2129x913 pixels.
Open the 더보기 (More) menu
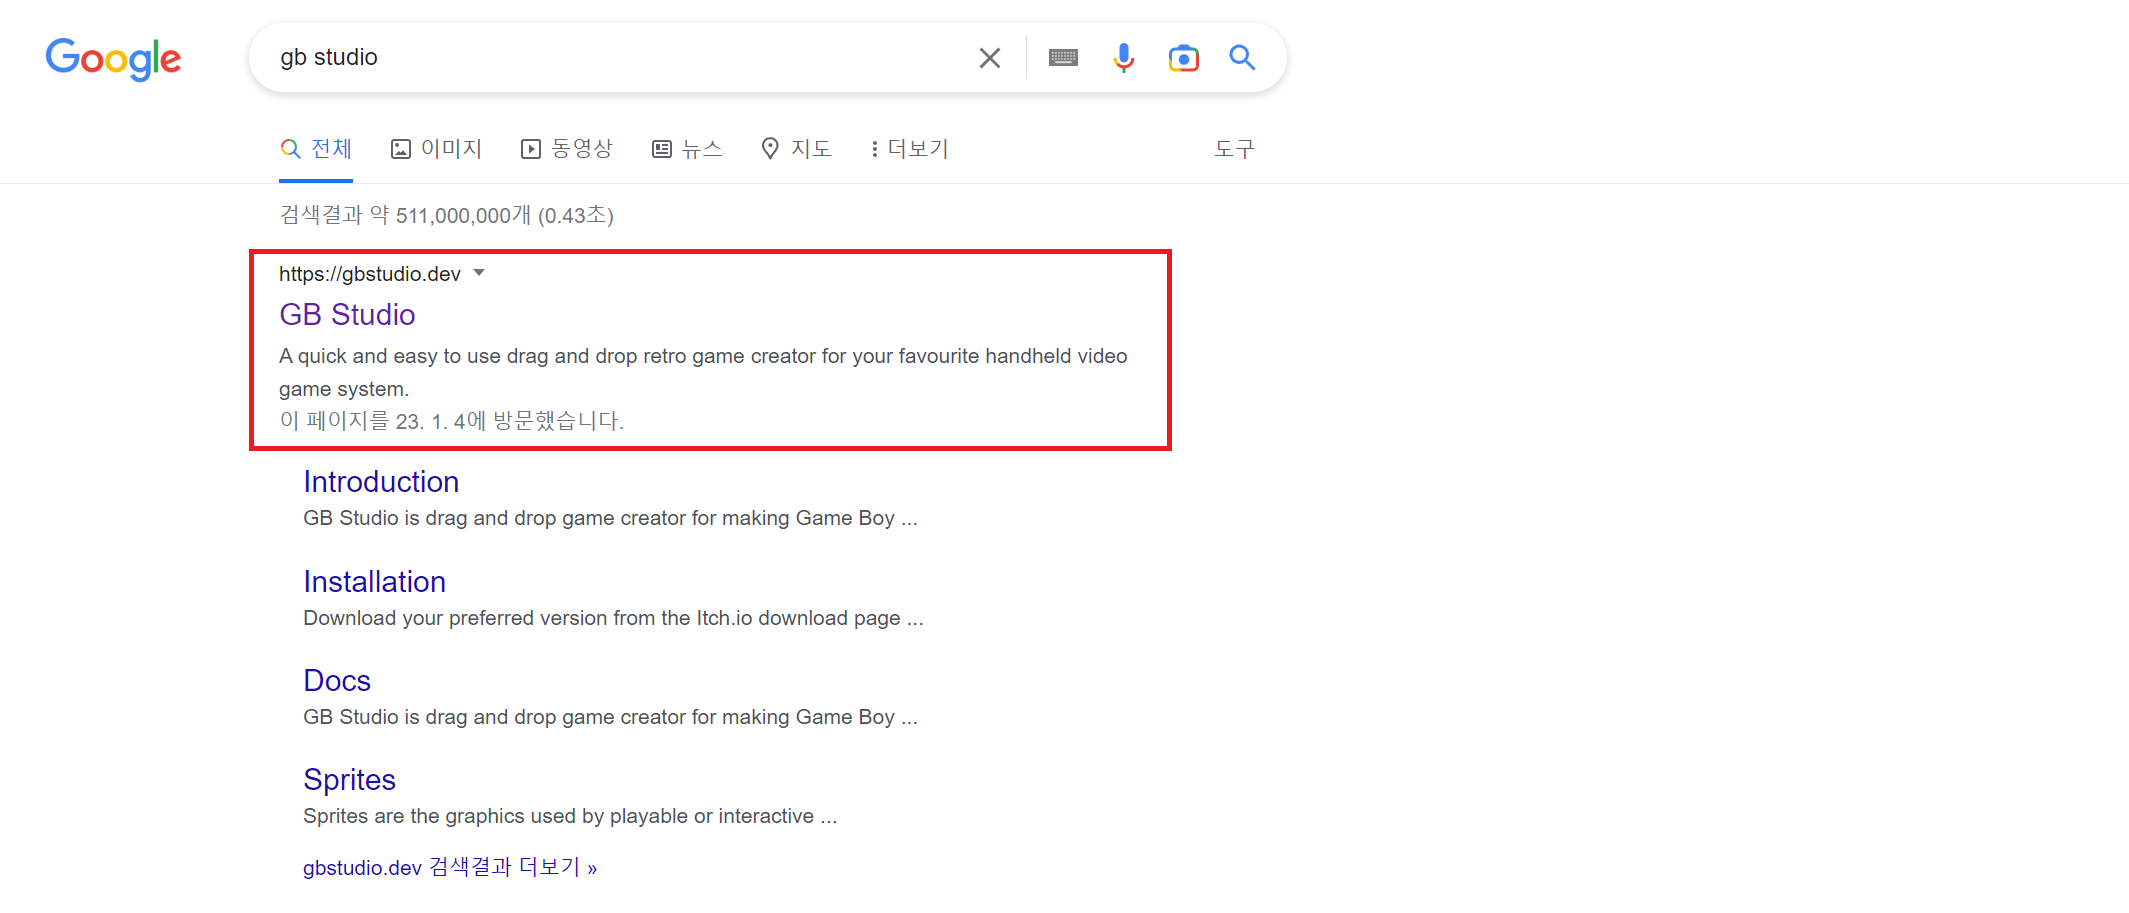tap(909, 149)
